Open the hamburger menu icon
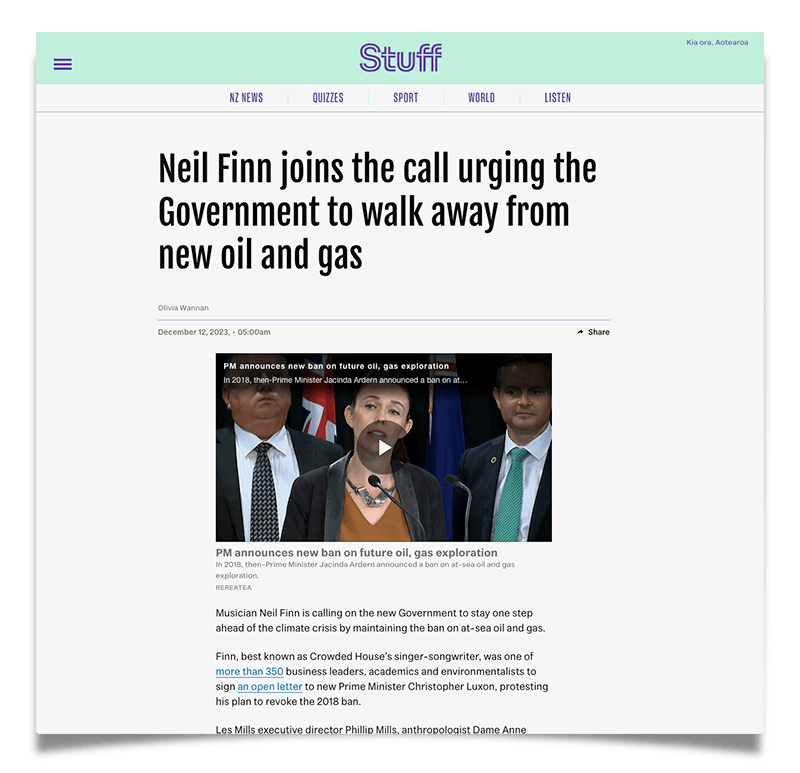 [x=63, y=64]
